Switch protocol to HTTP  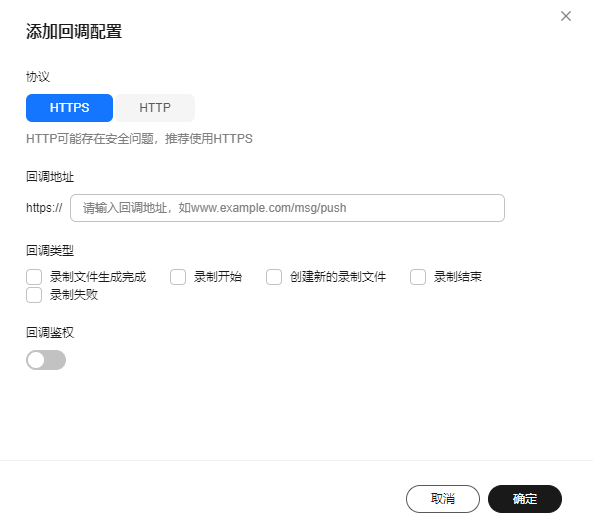coord(155,108)
